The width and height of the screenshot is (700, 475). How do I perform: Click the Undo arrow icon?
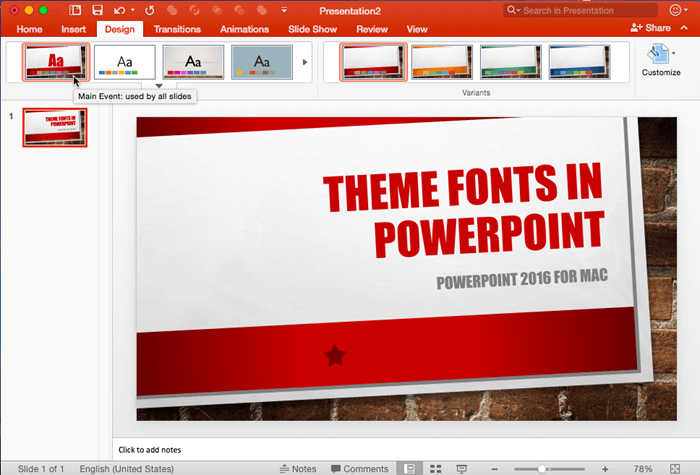119,10
